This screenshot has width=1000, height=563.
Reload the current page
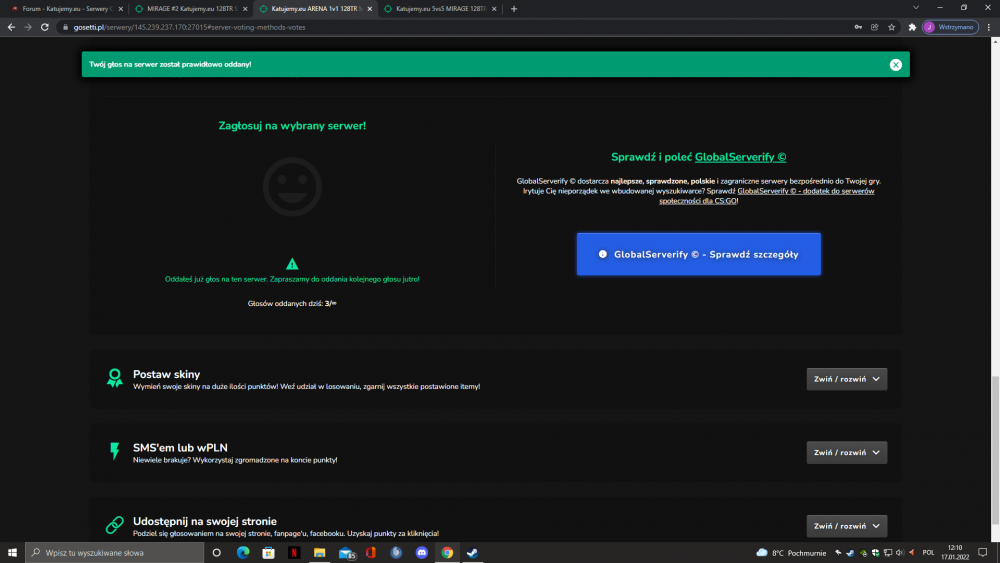pyautogui.click(x=45, y=27)
